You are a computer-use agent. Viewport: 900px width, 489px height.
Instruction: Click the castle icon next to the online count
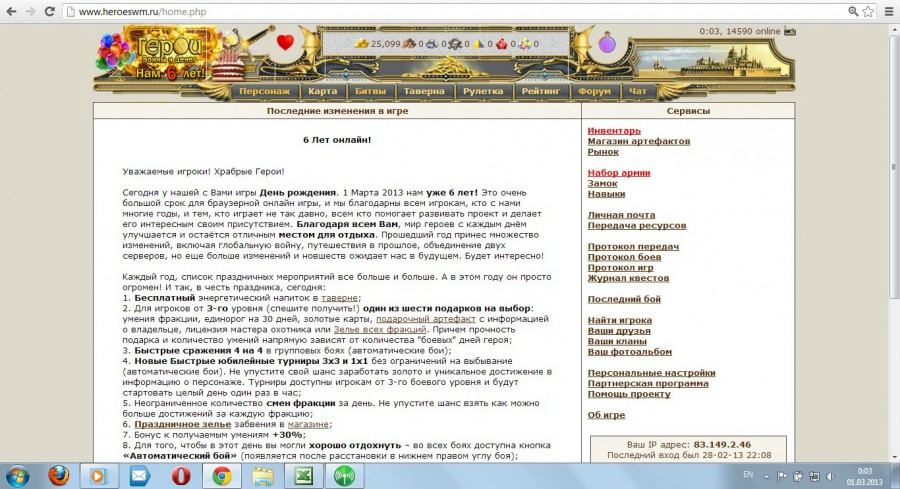tap(790, 32)
